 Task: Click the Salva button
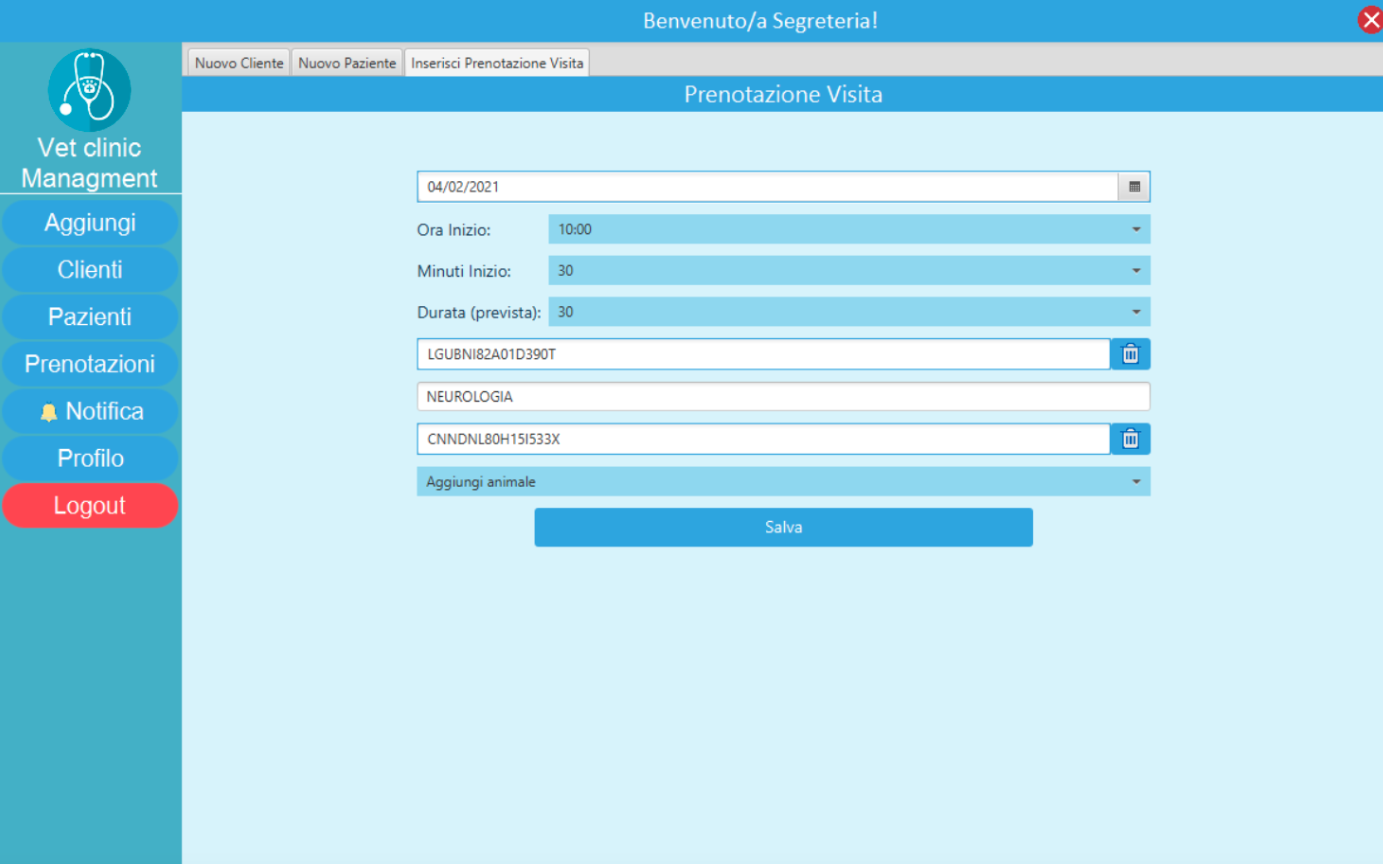(783, 527)
